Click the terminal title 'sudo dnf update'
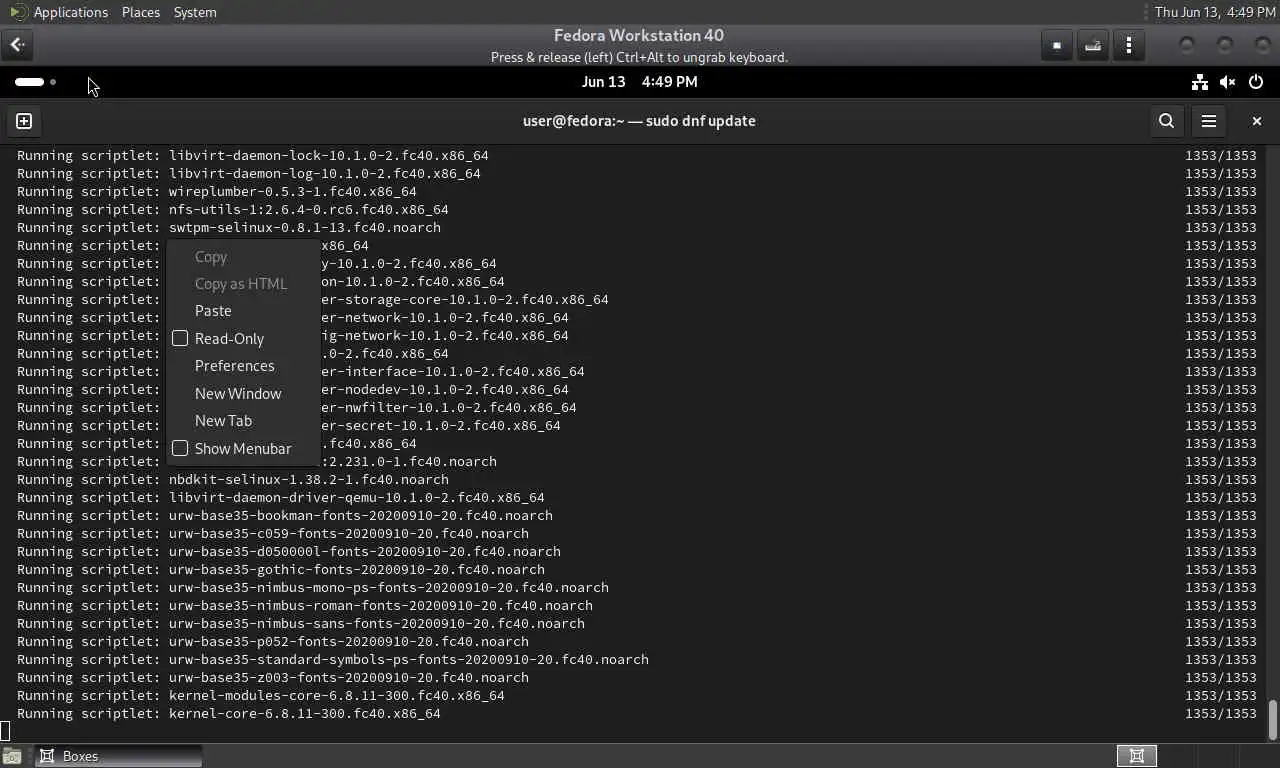The image size is (1280, 768). pos(700,121)
